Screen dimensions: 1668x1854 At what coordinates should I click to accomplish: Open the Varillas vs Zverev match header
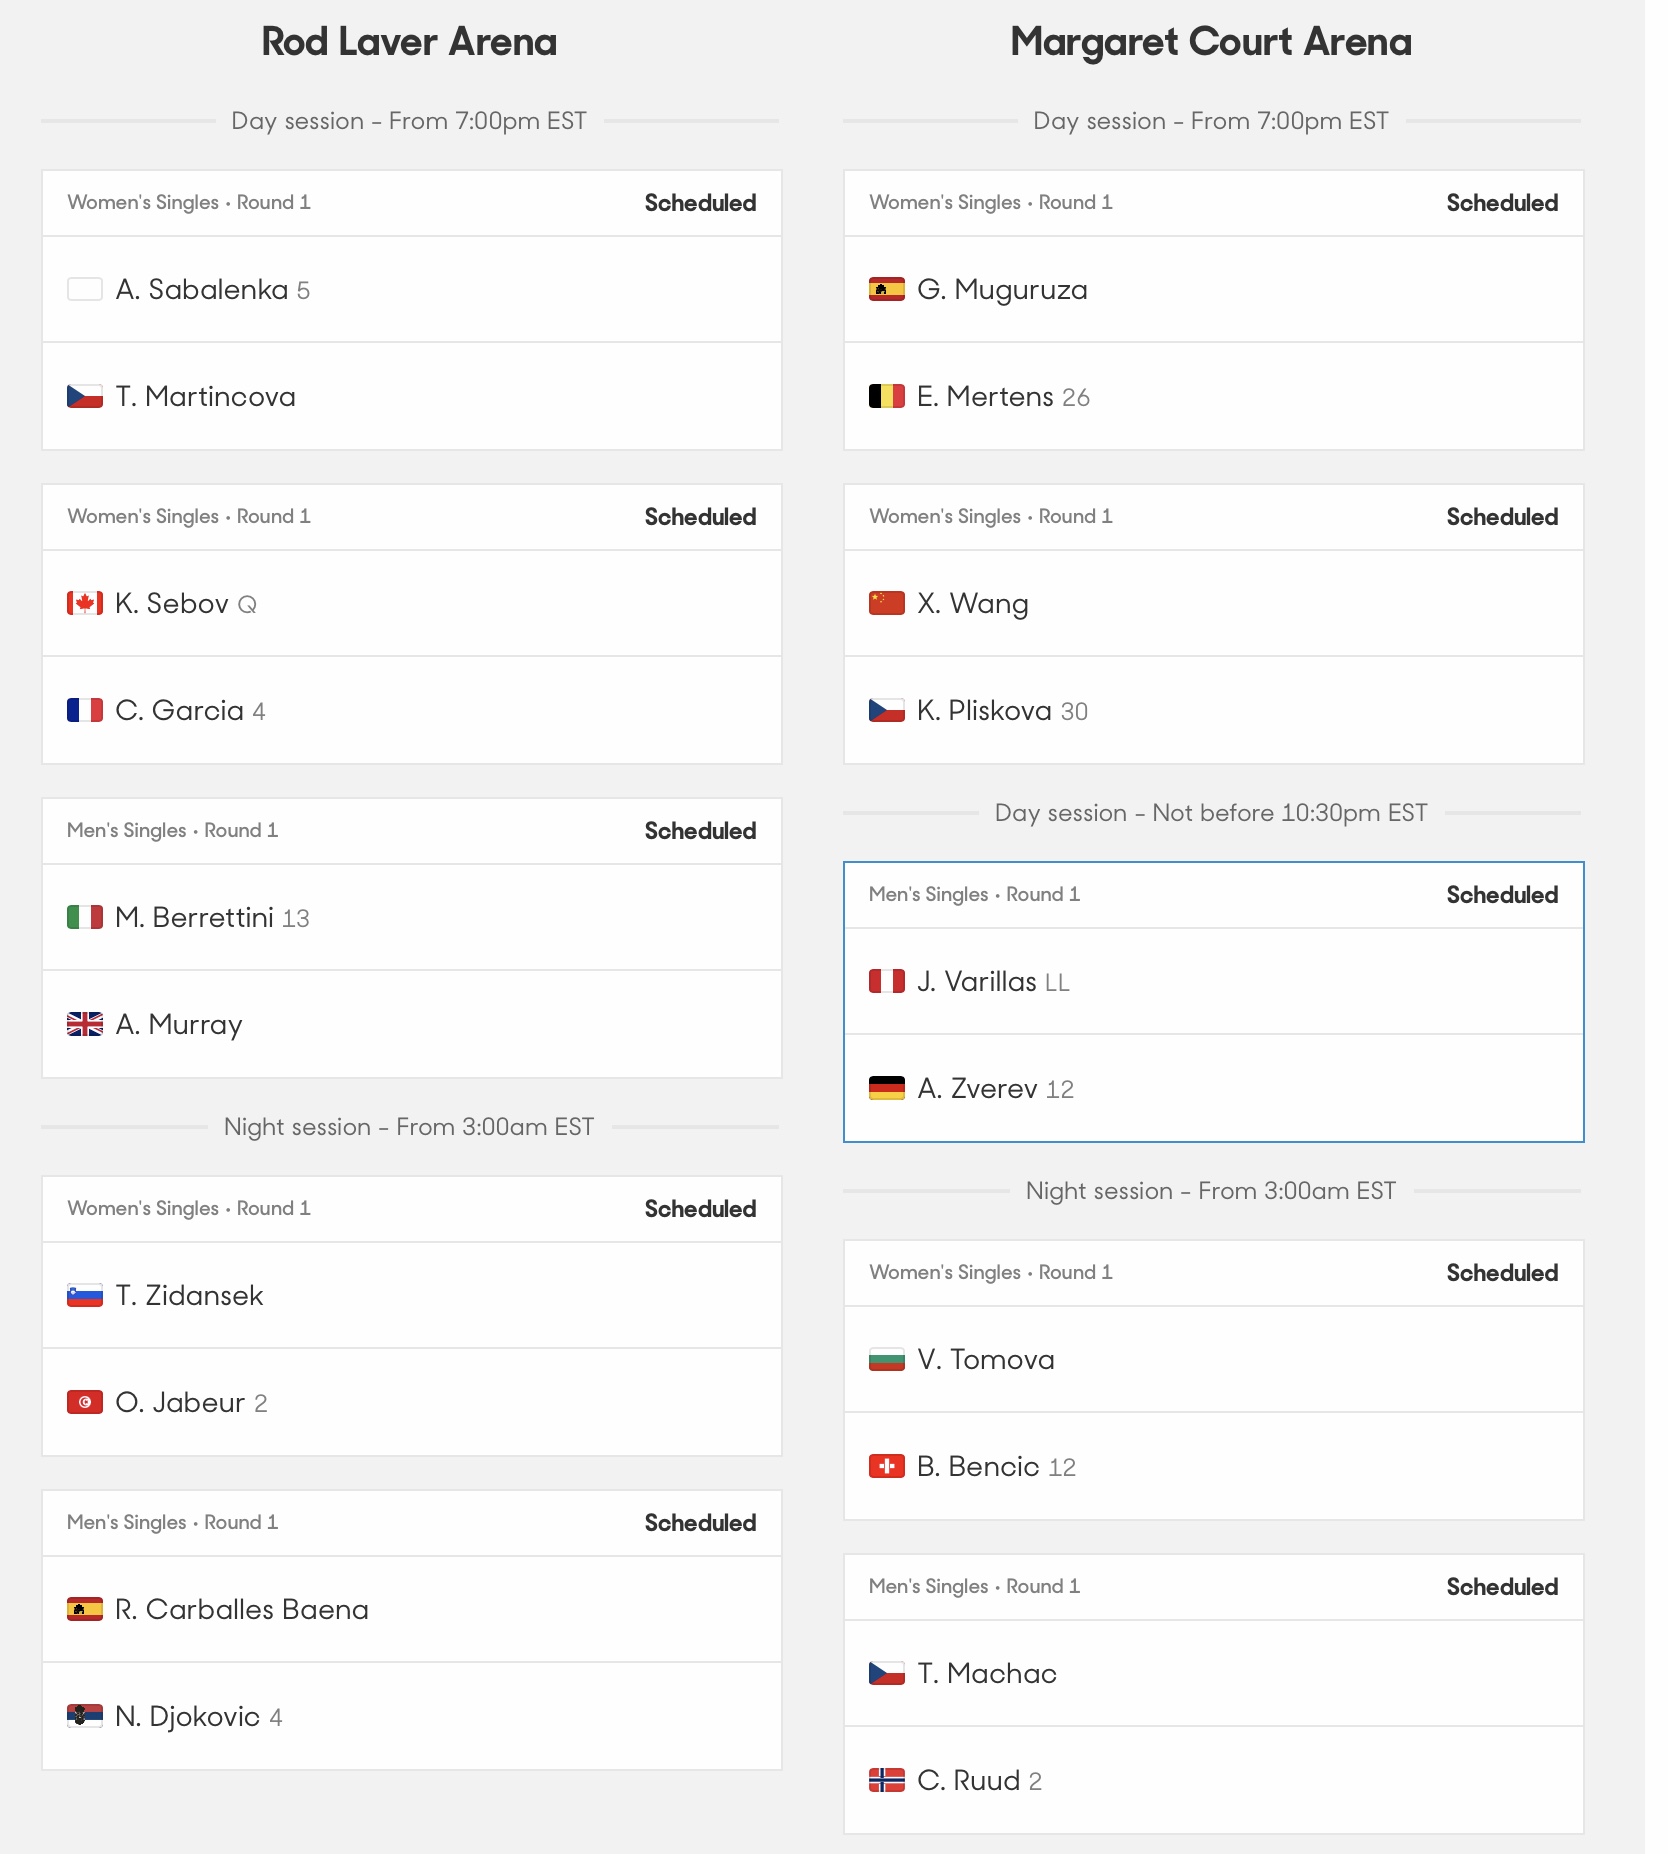click(x=1214, y=895)
